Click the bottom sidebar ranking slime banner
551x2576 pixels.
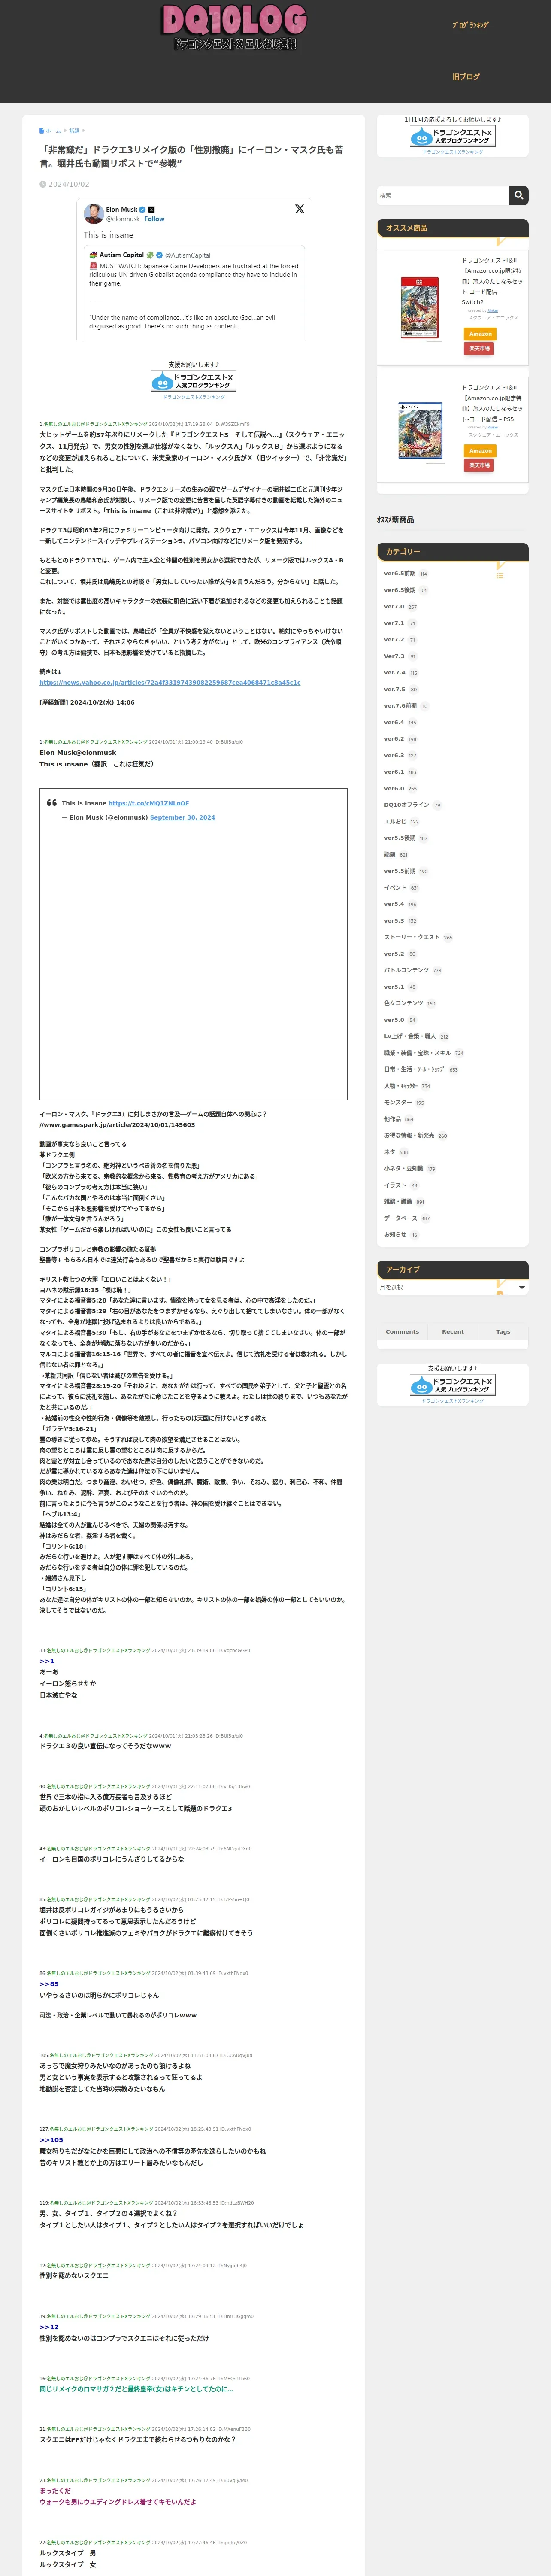point(452,1385)
